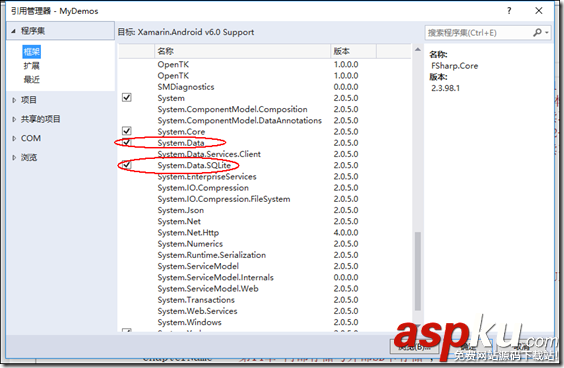564x368 pixels.
Task: Open the search options dropdown arrow
Action: point(547,33)
